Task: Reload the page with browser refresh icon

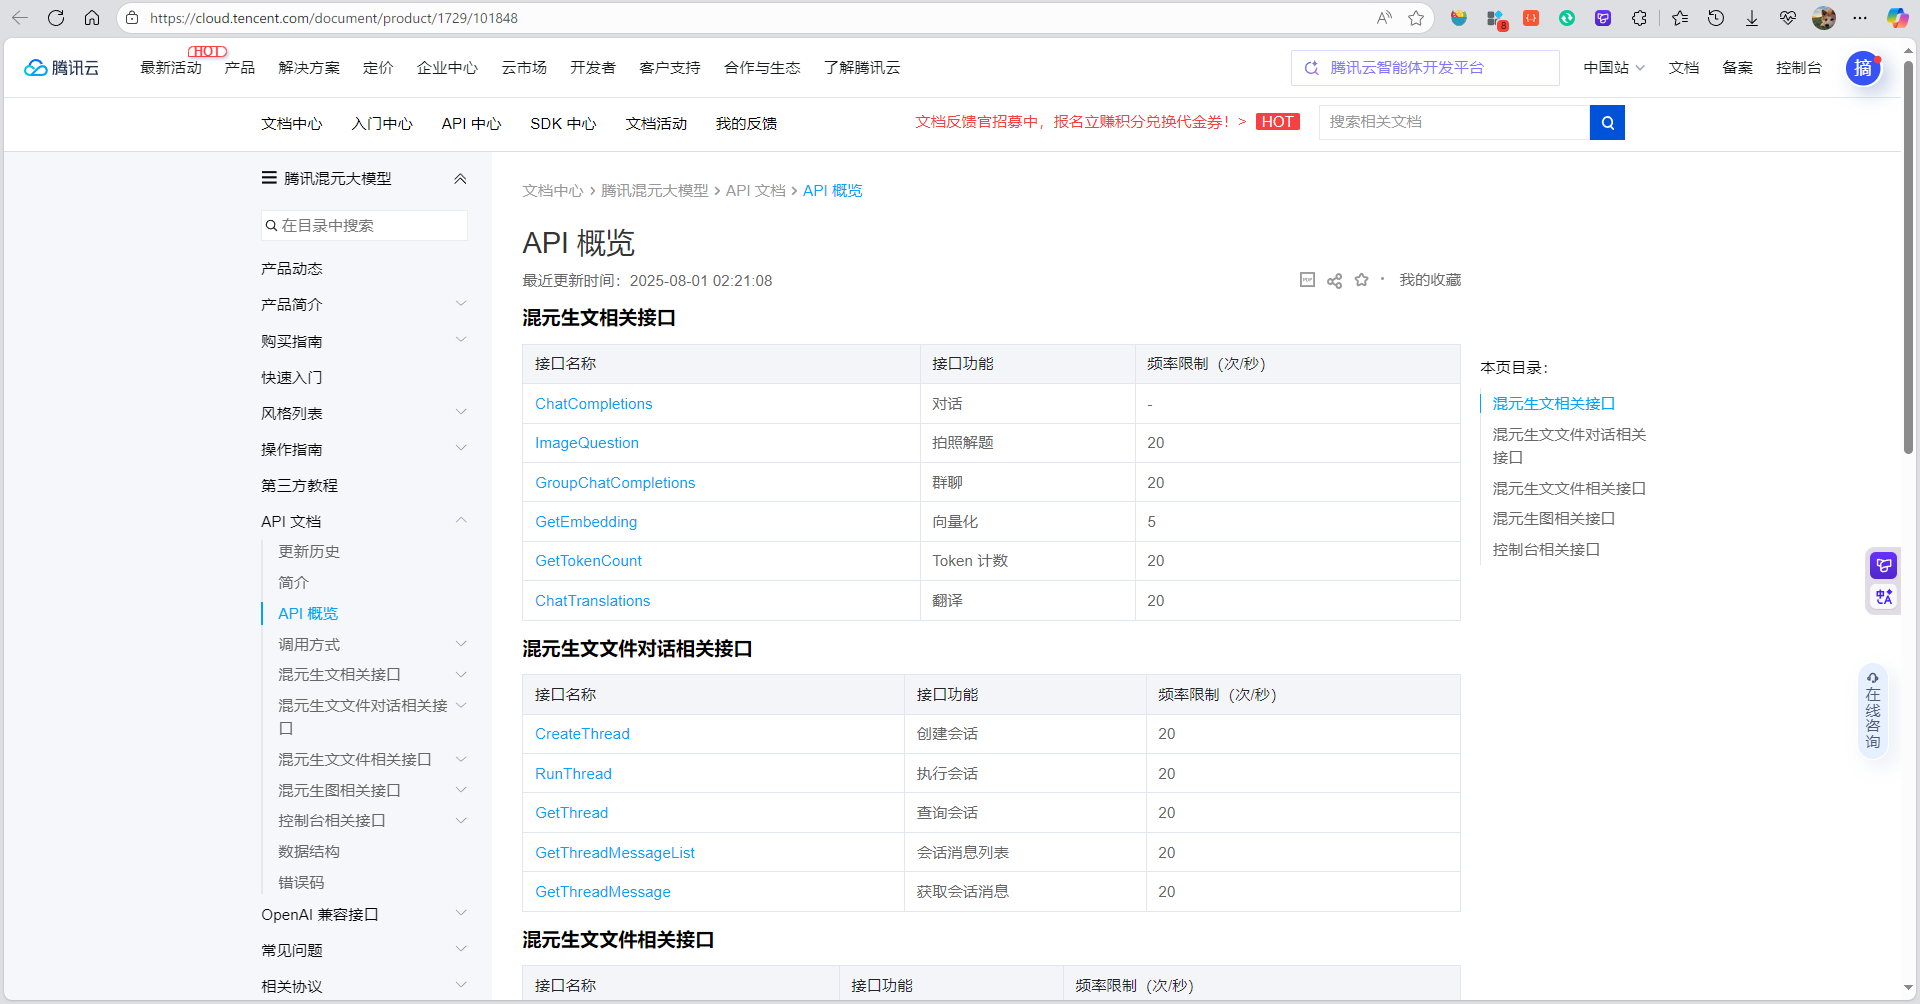Action: tap(56, 17)
